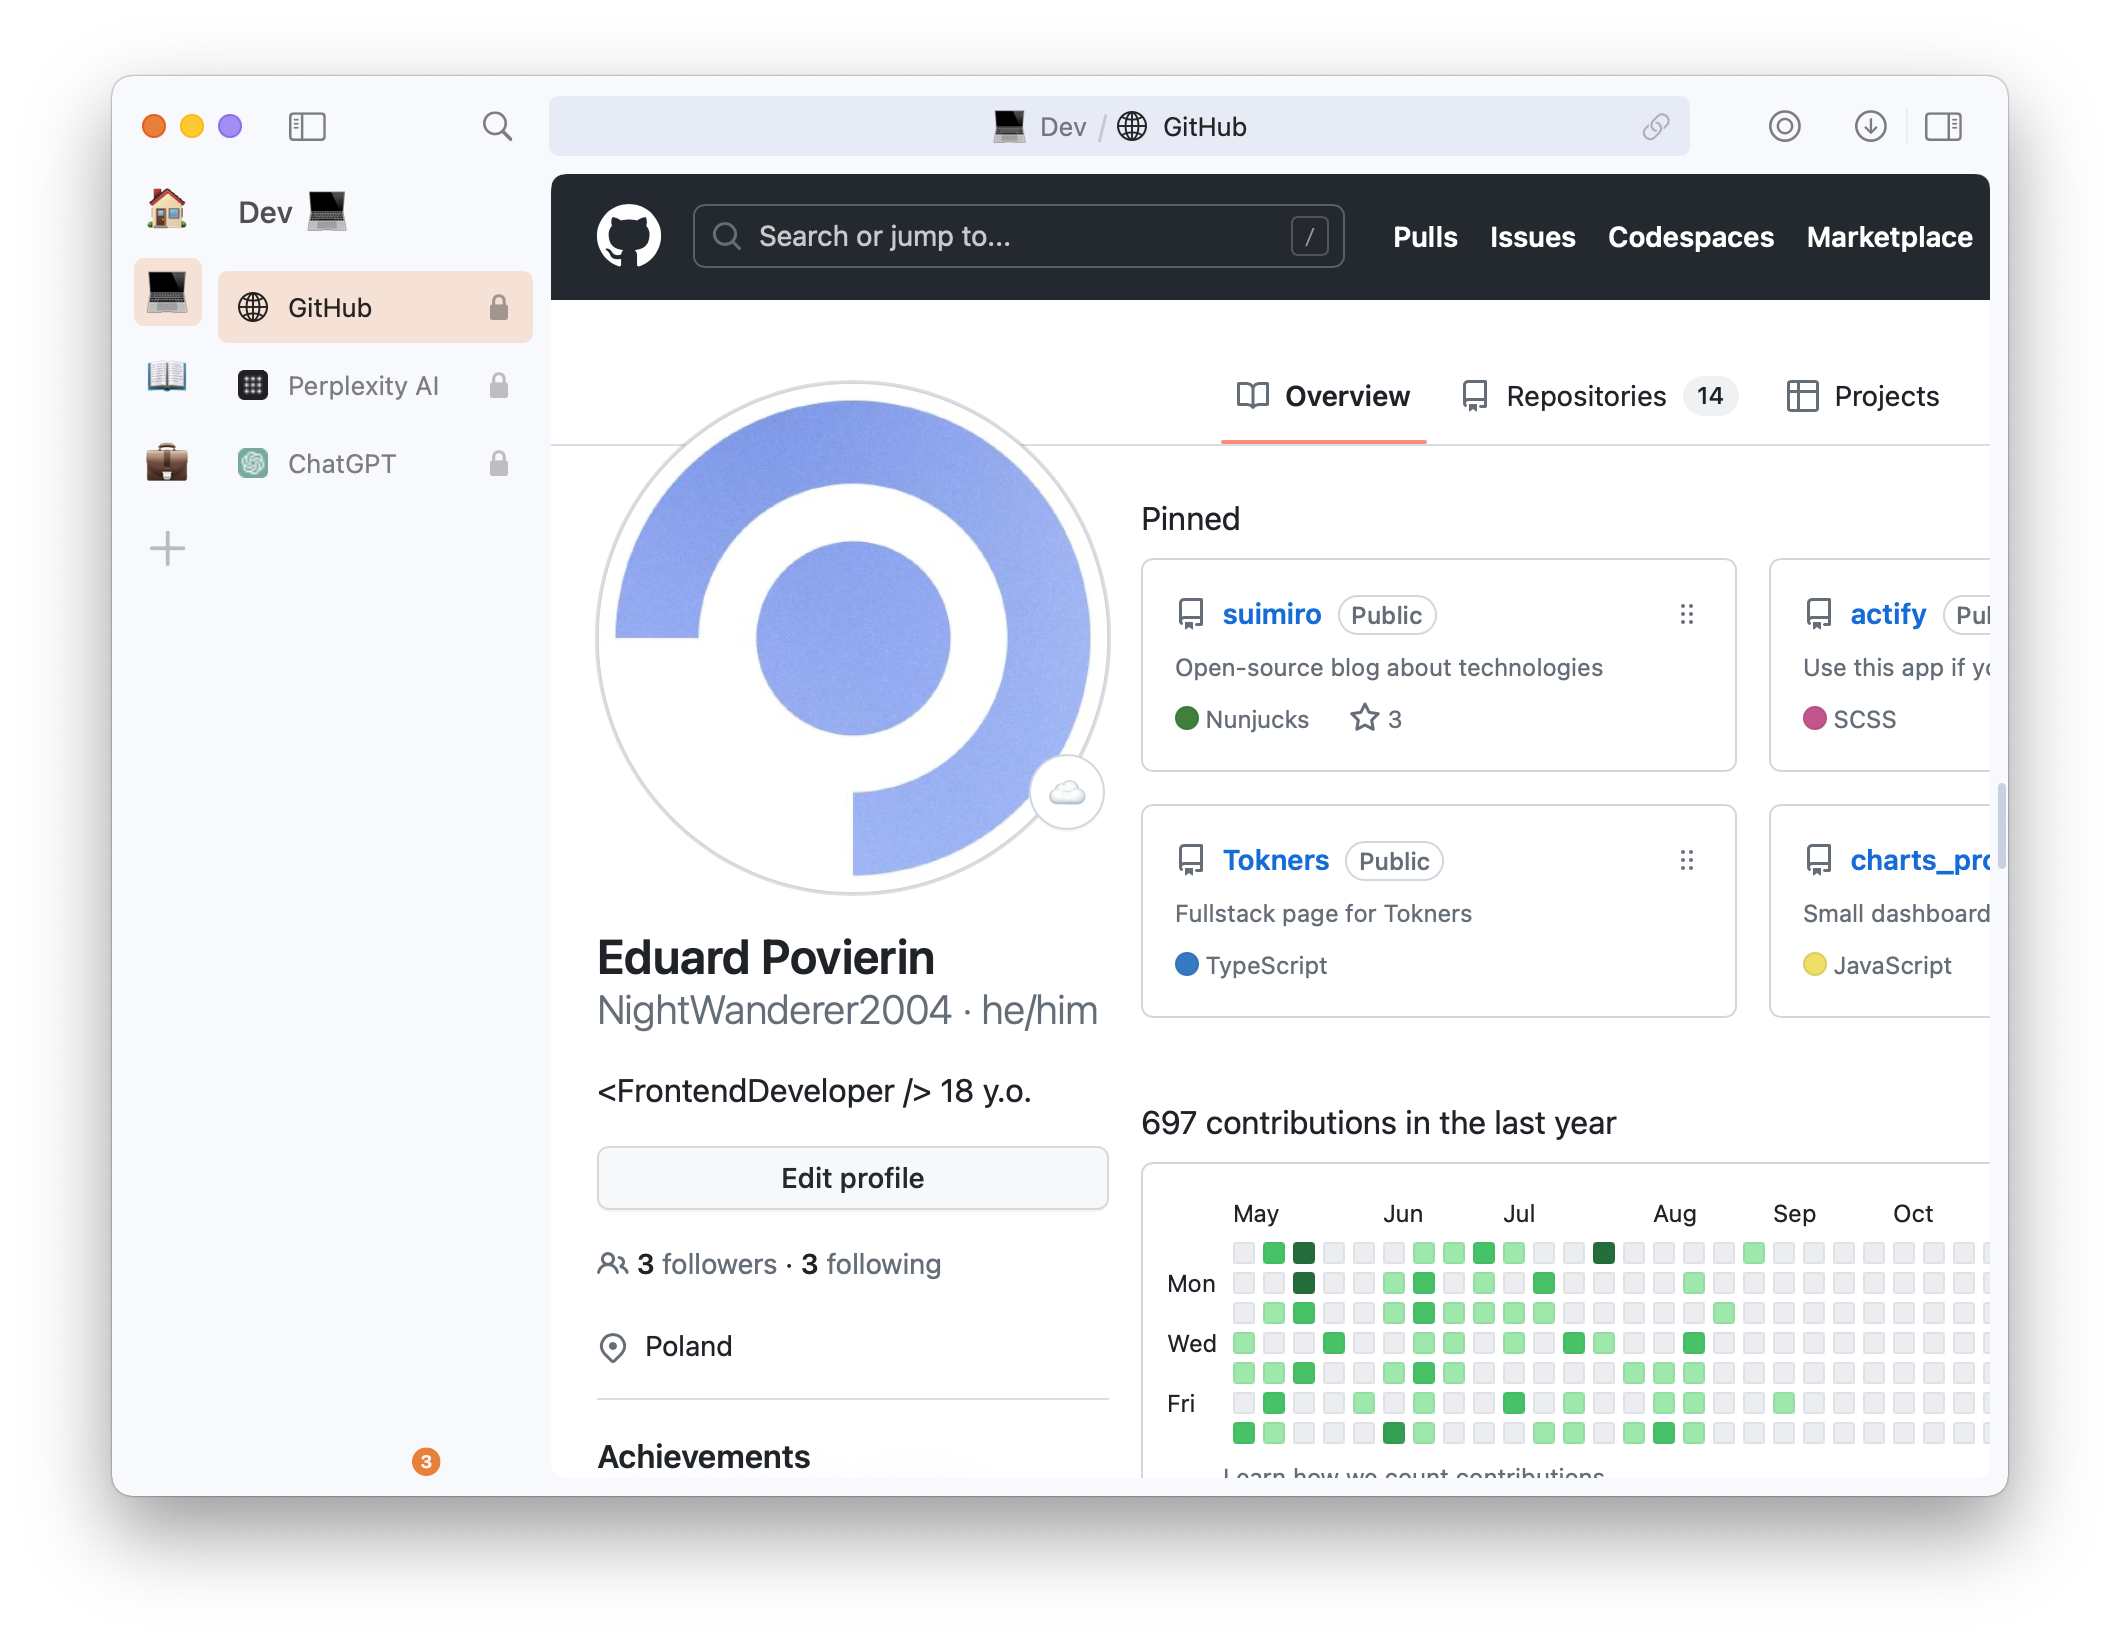
Task: Click the repository icon on actify card
Action: click(x=1818, y=614)
